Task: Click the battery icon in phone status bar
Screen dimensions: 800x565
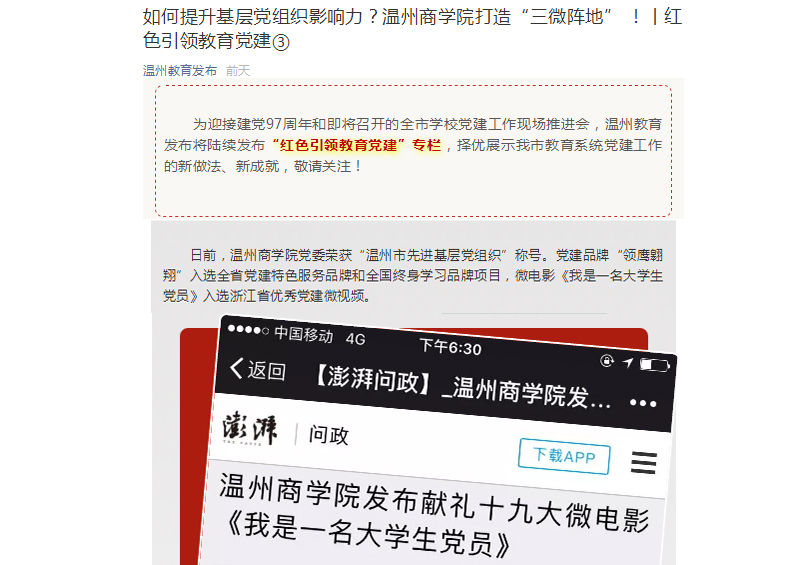Action: pos(655,365)
